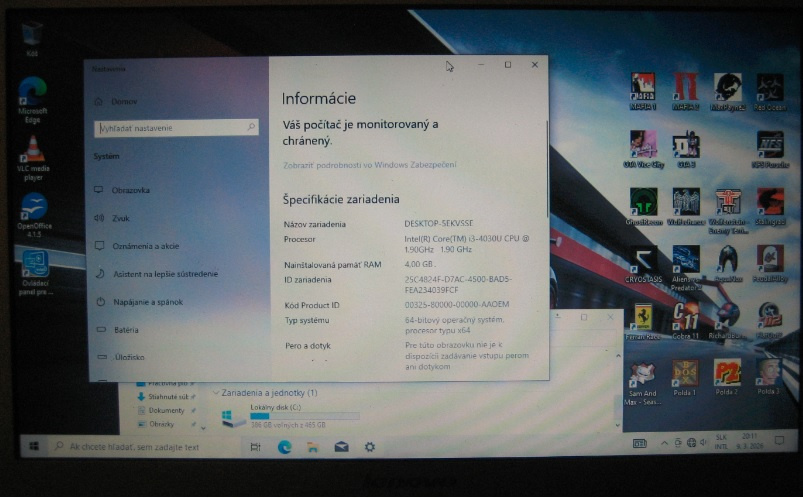This screenshot has width=803, height=498.
Task: Open File Explorer from the taskbar
Action: (312, 447)
